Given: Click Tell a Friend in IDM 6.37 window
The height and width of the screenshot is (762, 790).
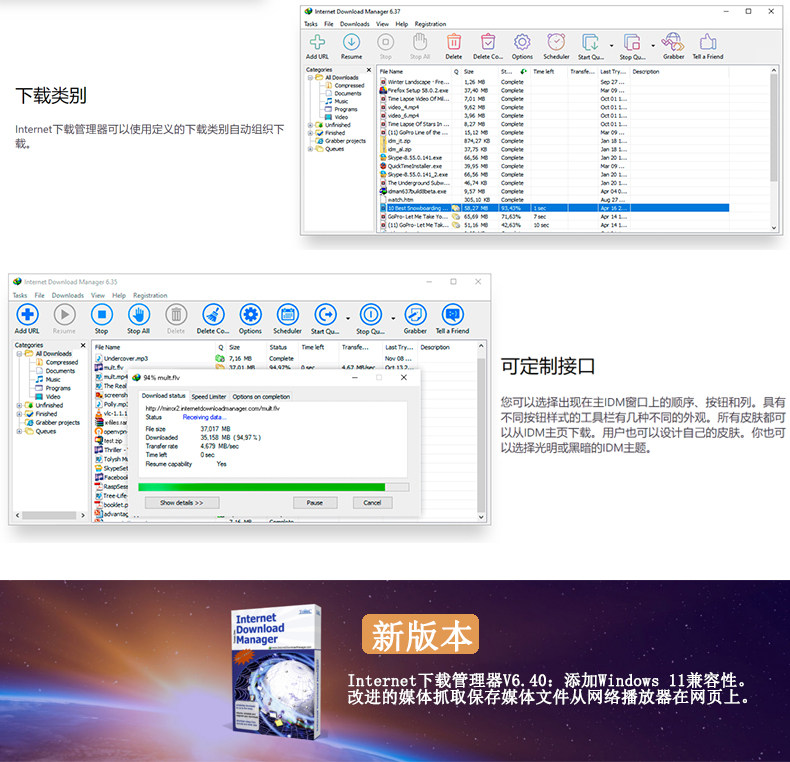Looking at the screenshot, I should (708, 46).
